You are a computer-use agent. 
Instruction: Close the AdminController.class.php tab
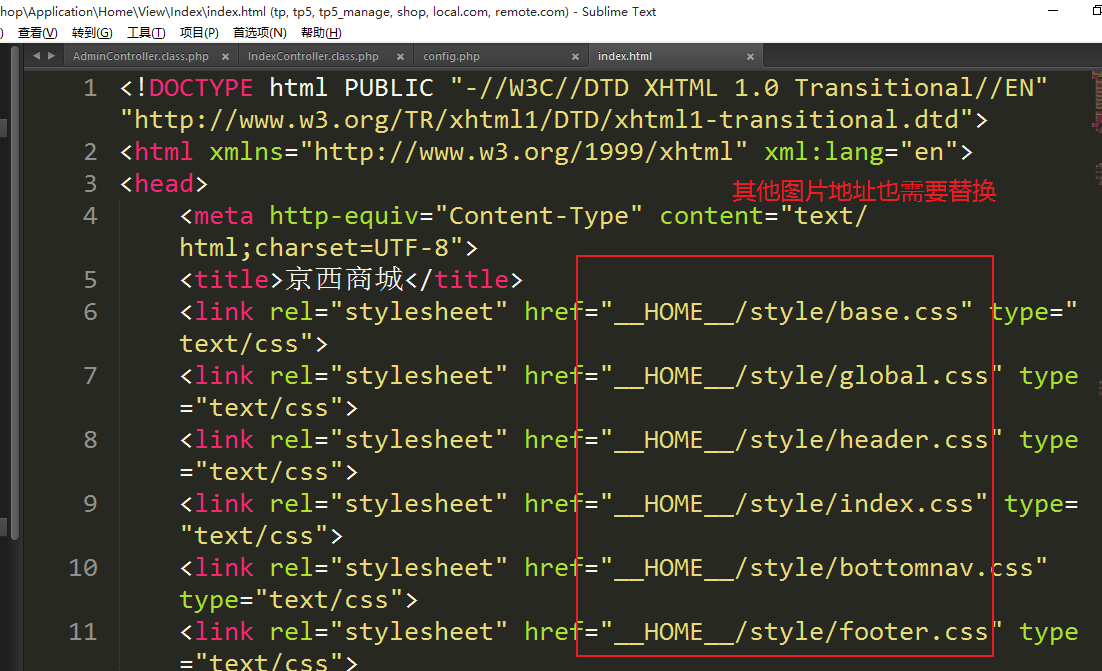(x=227, y=57)
